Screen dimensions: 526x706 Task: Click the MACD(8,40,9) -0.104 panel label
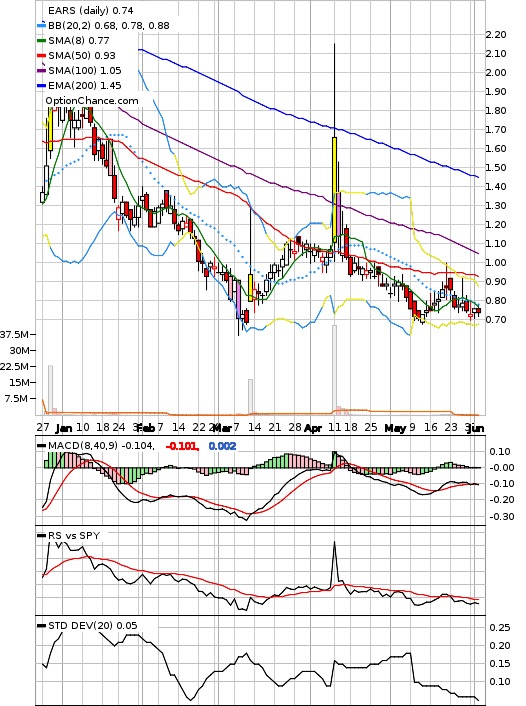(x=101, y=446)
